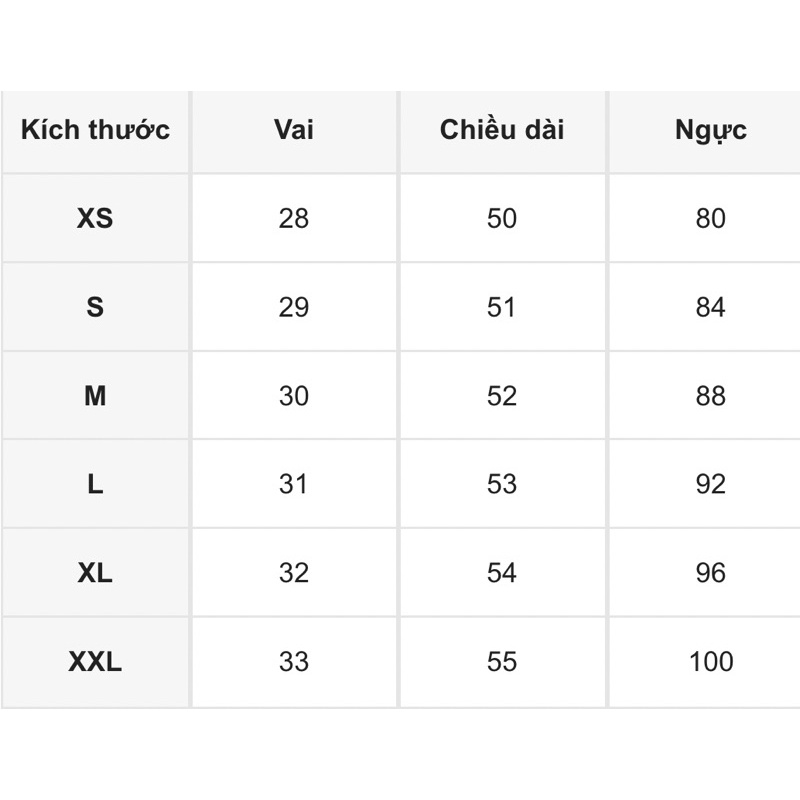Click the 'Ngực' column header
The height and width of the screenshot is (800, 800).
click(710, 131)
